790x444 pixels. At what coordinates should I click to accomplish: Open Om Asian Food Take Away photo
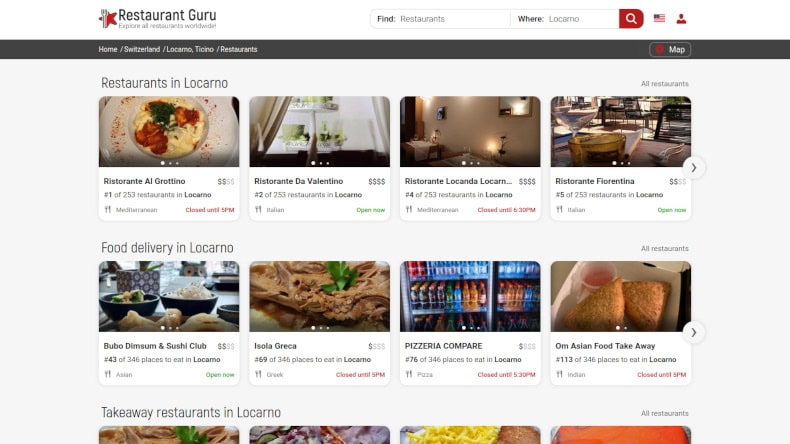pyautogui.click(x=621, y=296)
